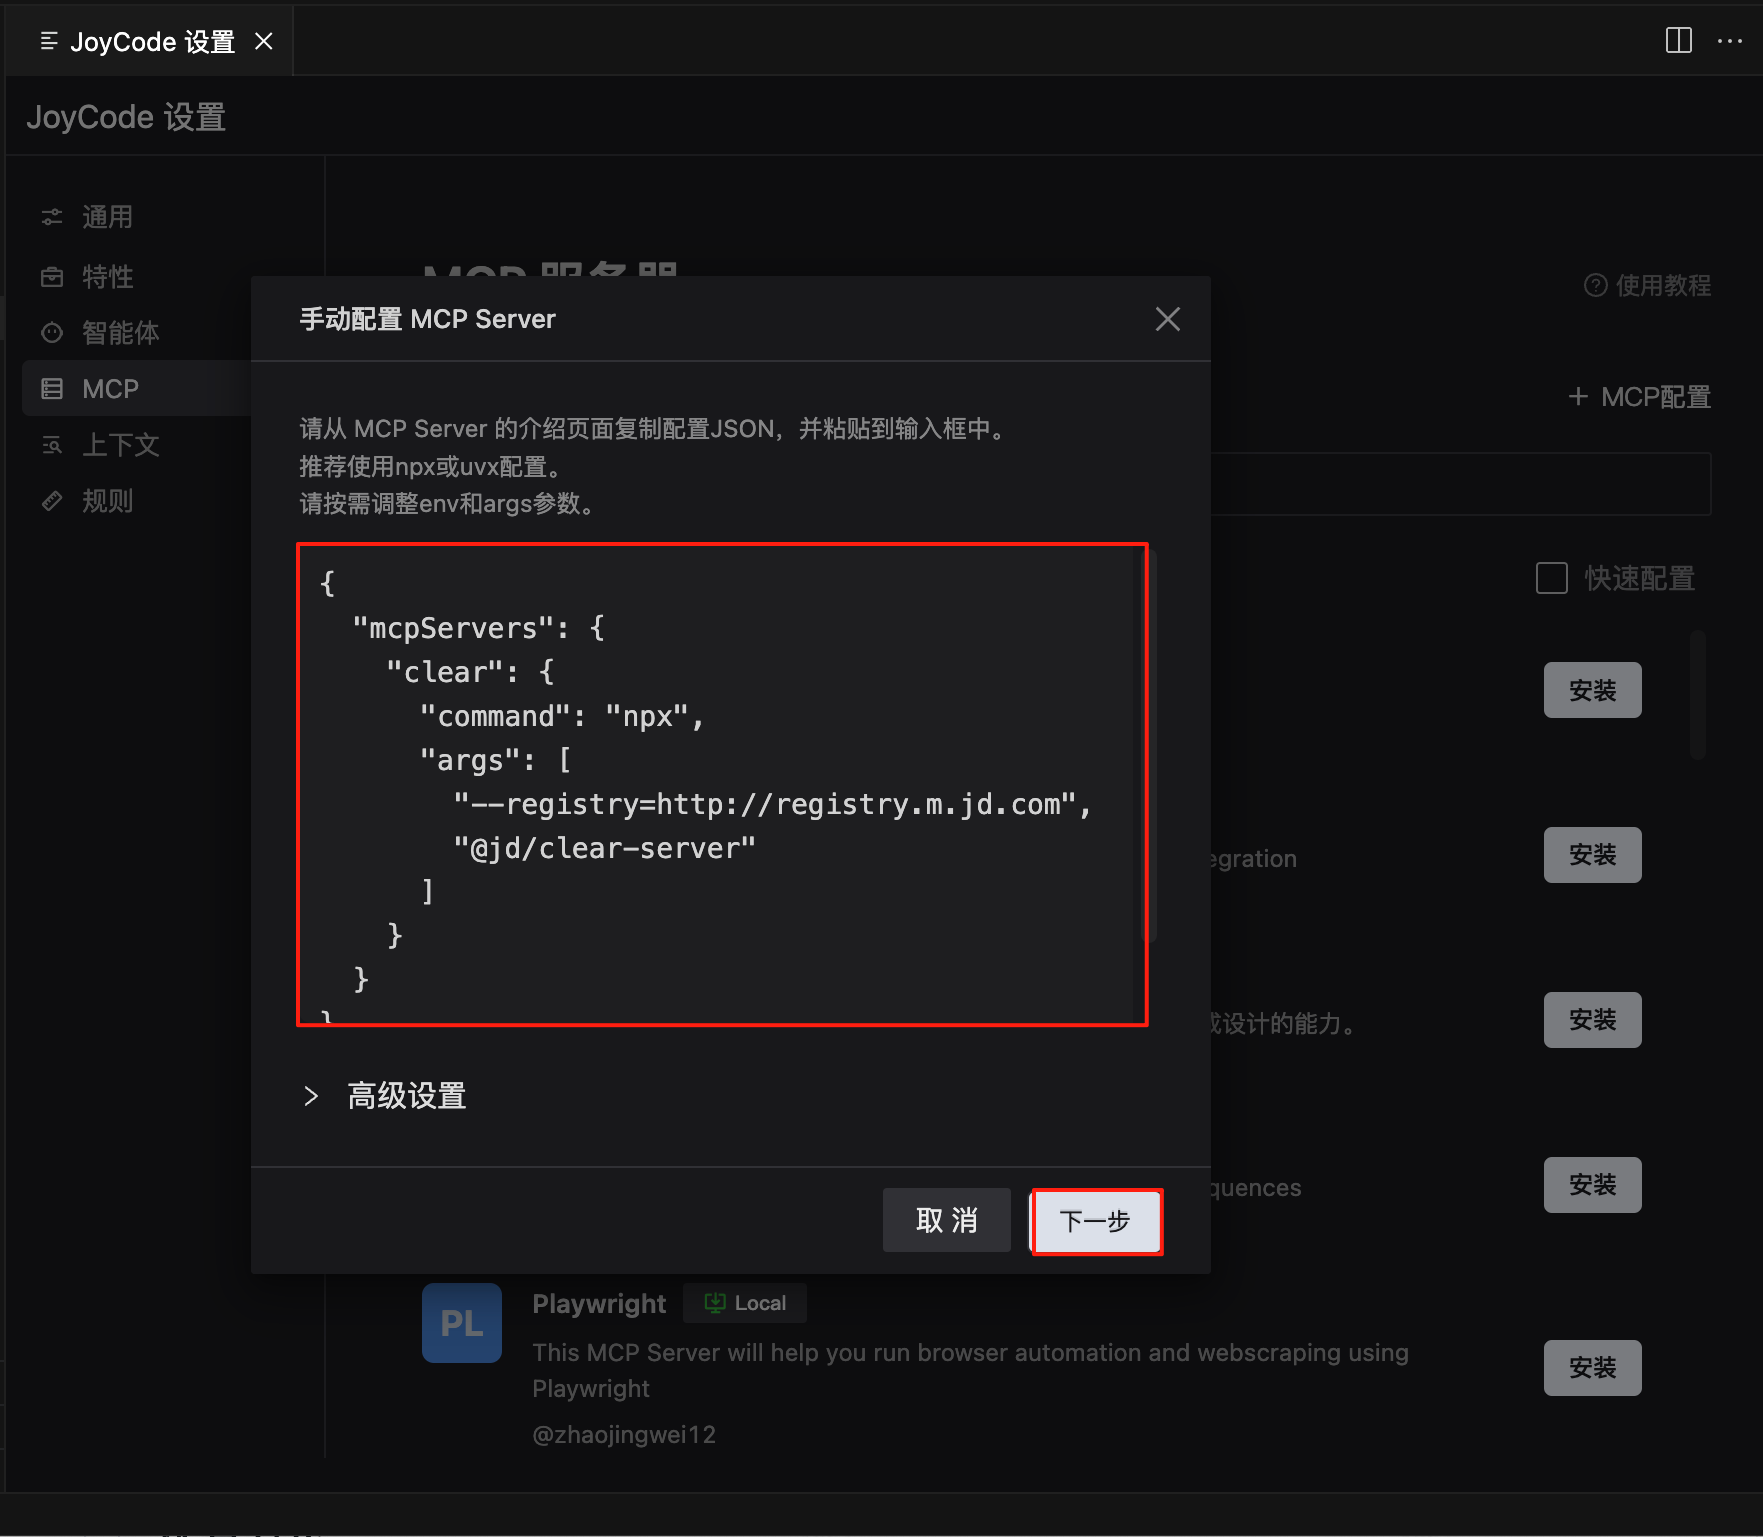Screen dimensions: 1764x1538
Task: Close the JoyCode 设置 tab
Action: (264, 41)
